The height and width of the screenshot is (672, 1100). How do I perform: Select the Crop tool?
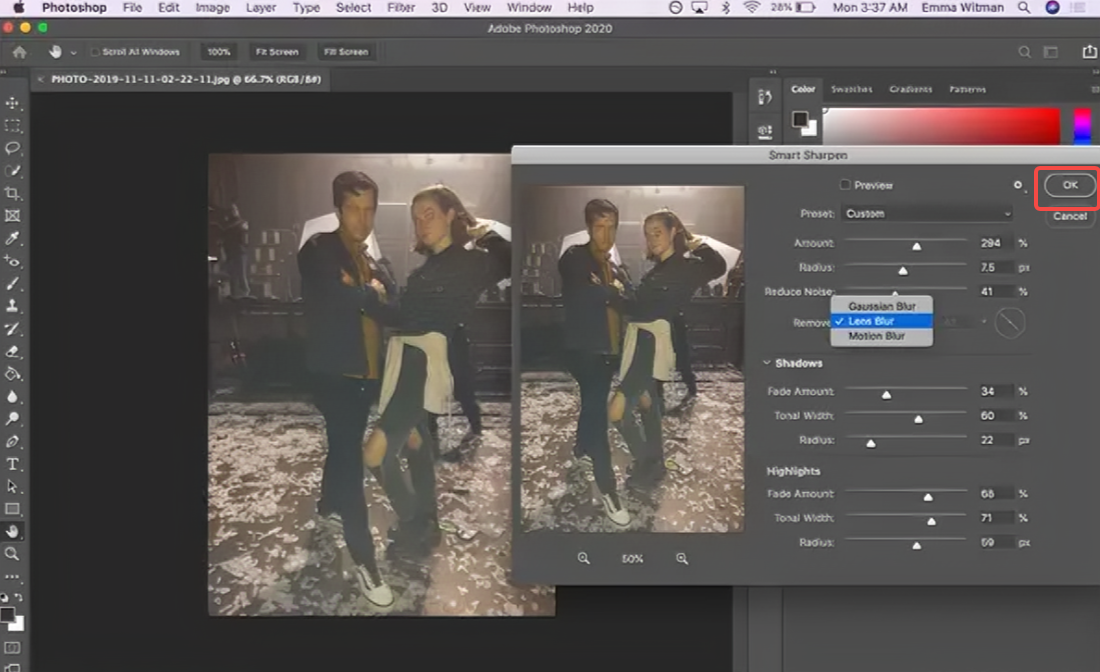click(x=13, y=193)
